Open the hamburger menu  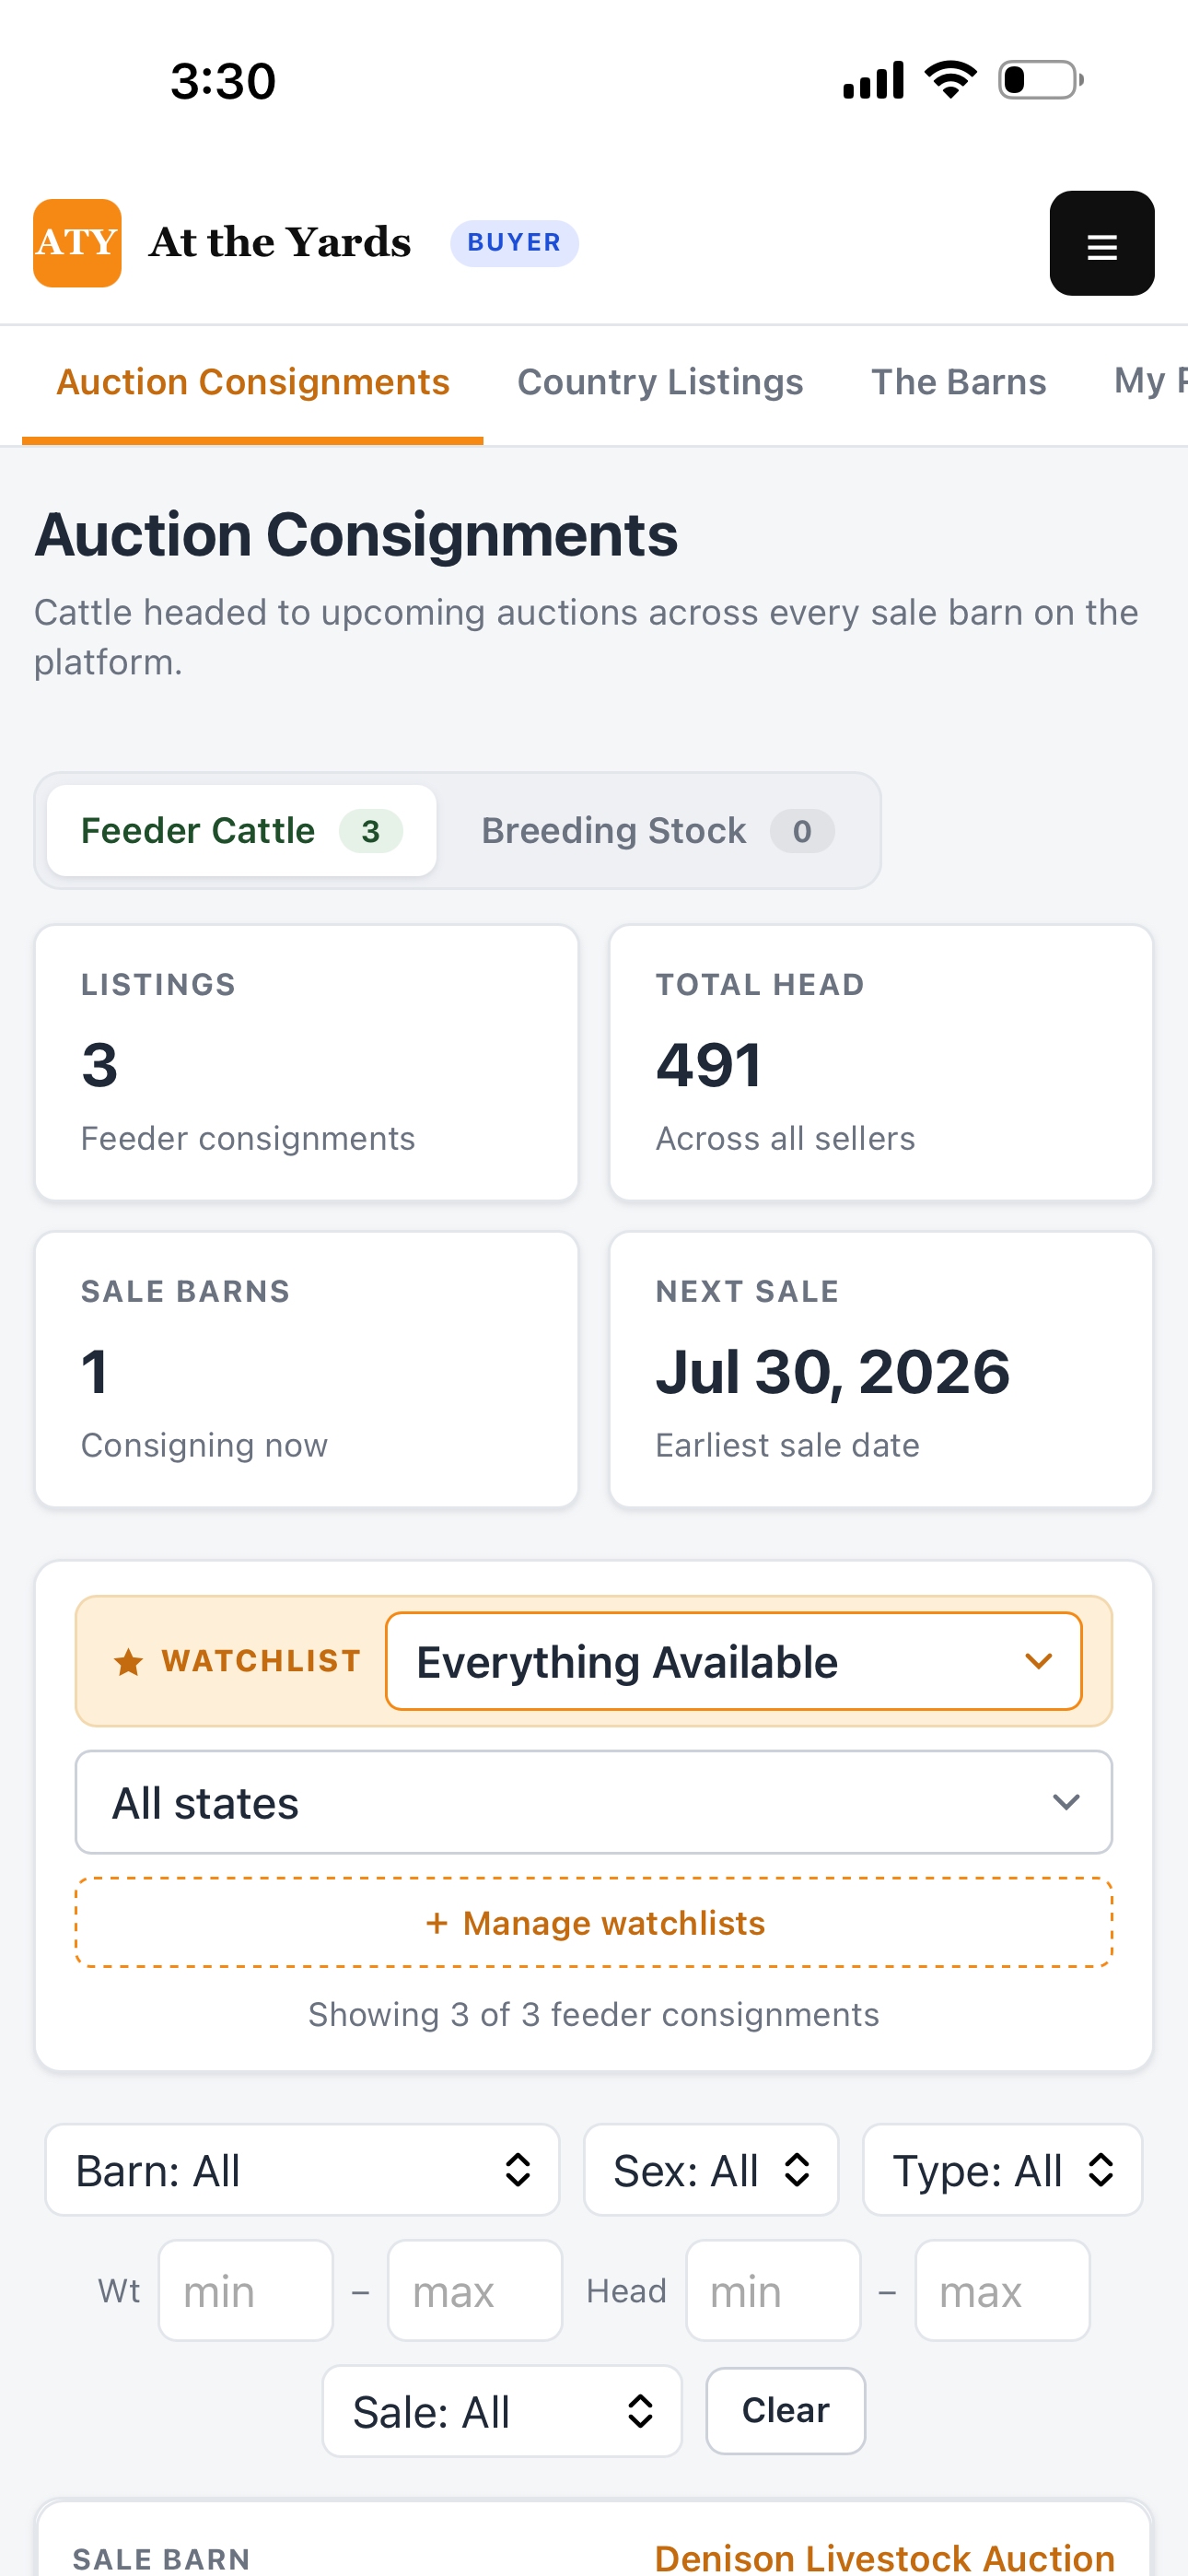1101,243
